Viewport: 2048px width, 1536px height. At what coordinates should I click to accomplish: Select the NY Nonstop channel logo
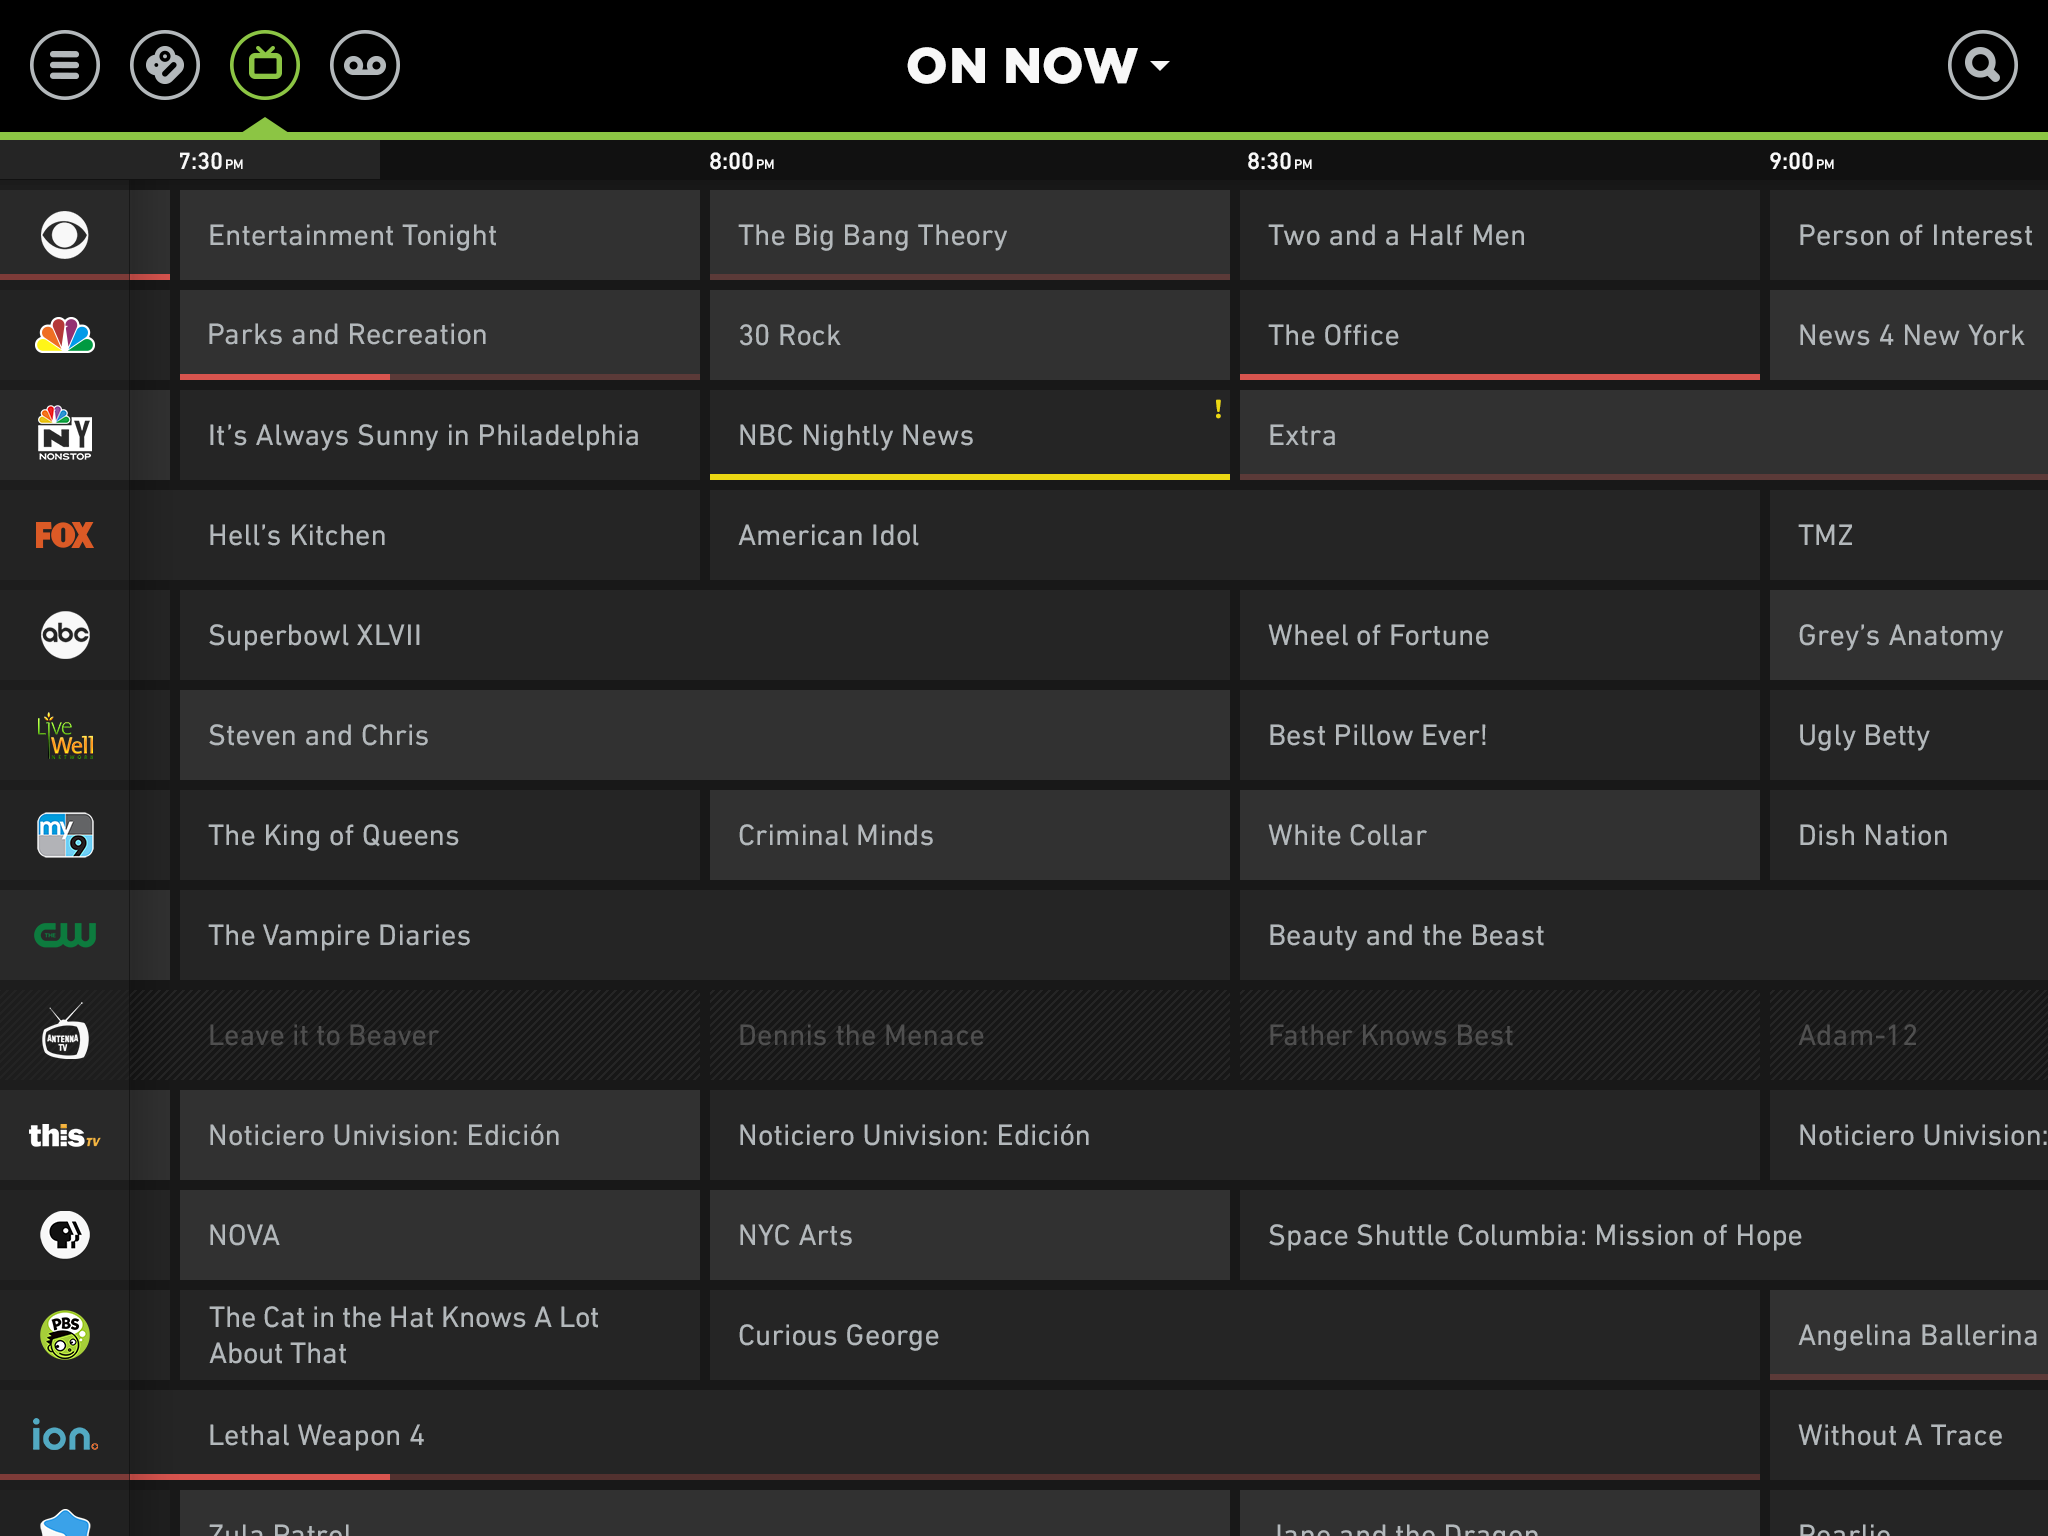click(65, 433)
